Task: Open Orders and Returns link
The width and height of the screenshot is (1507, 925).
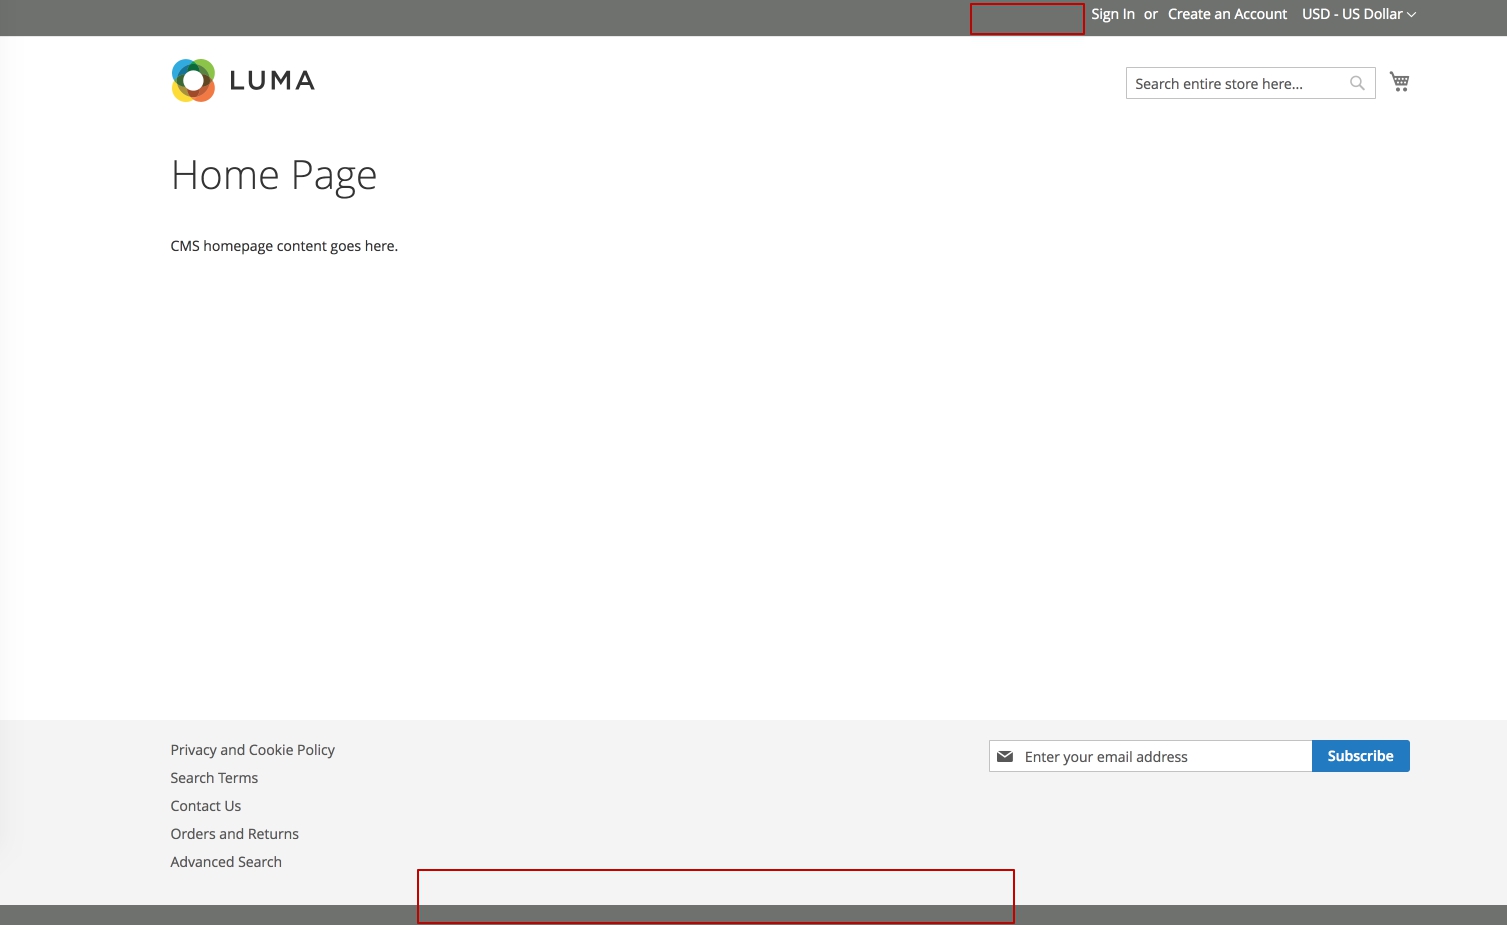Action: coord(234,834)
